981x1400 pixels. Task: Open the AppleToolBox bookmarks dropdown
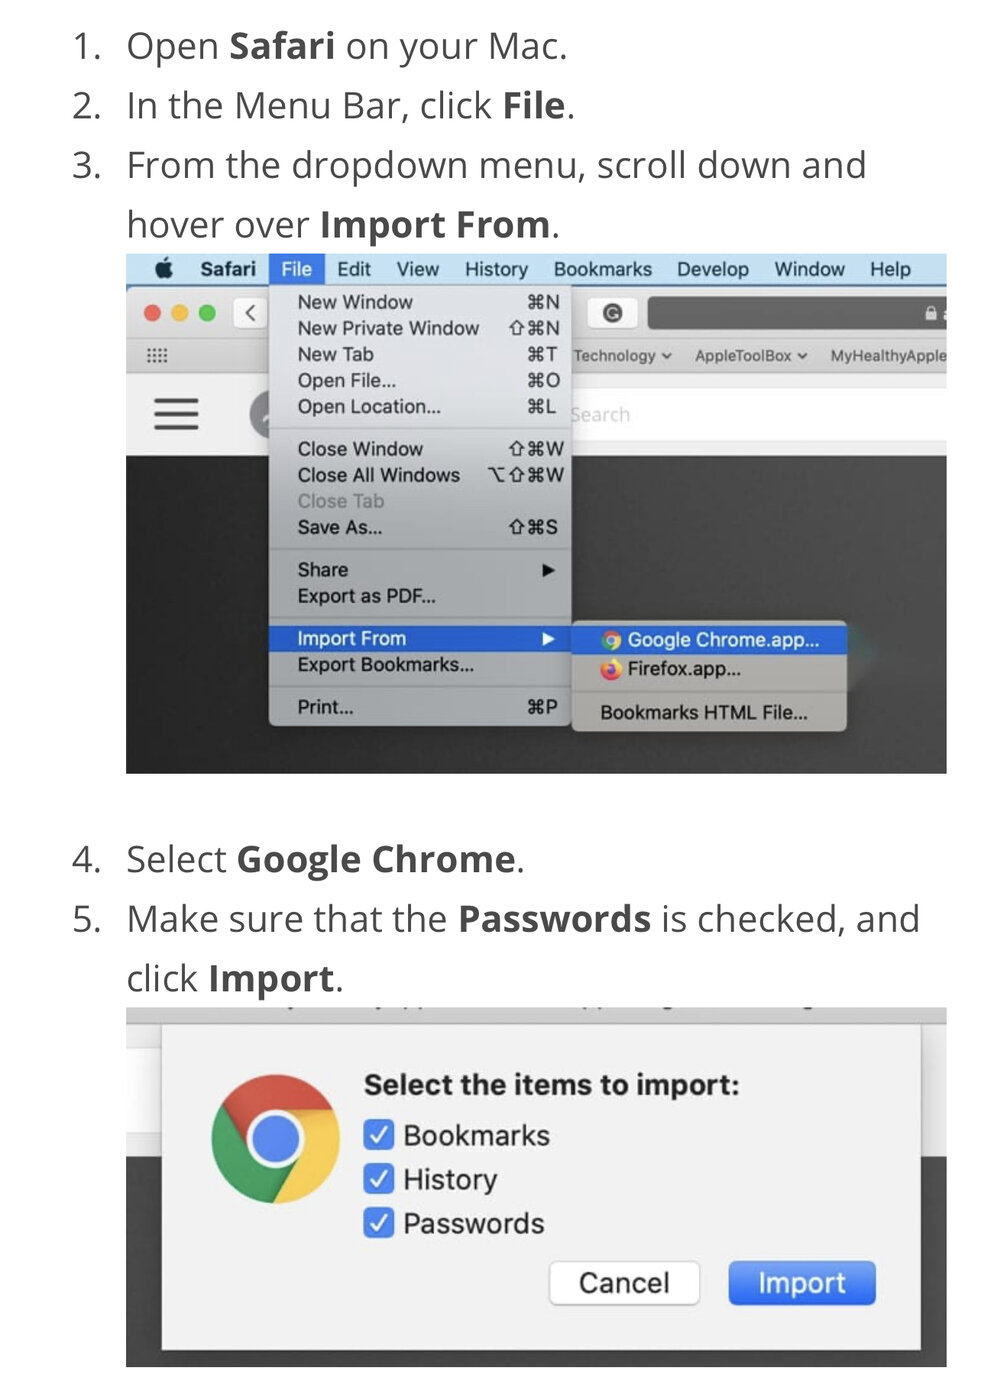pyautogui.click(x=751, y=355)
